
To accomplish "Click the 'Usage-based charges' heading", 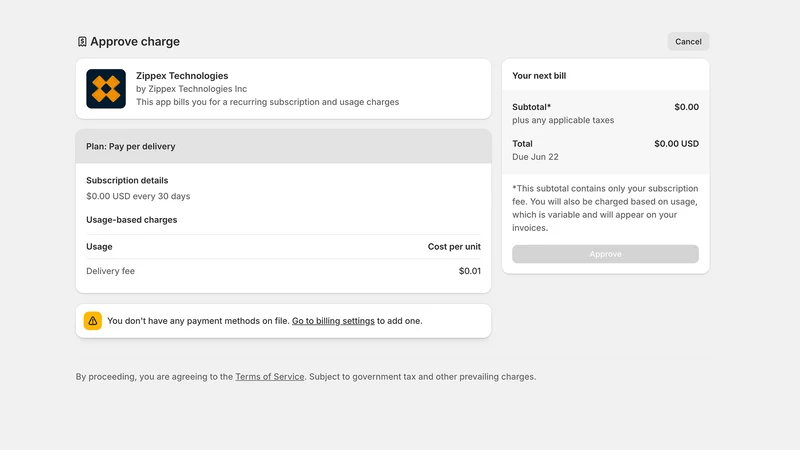I will coord(132,220).
